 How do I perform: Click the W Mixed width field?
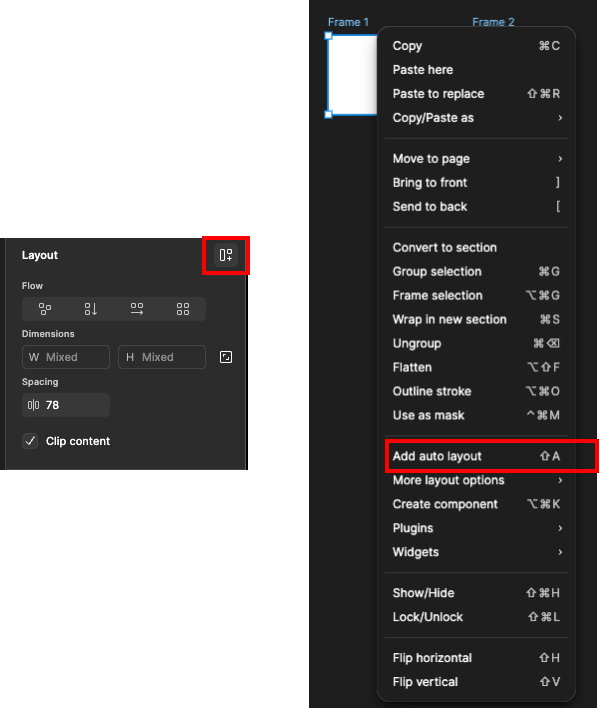point(66,357)
